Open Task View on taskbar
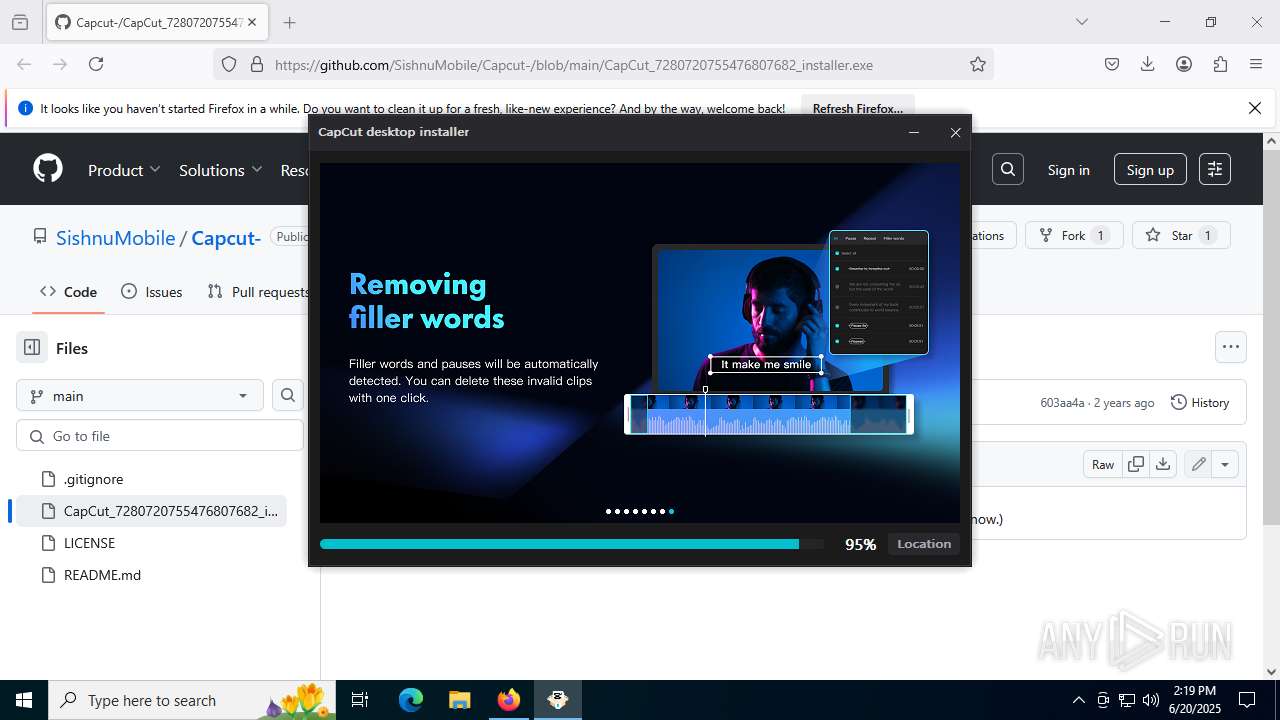 (x=361, y=700)
